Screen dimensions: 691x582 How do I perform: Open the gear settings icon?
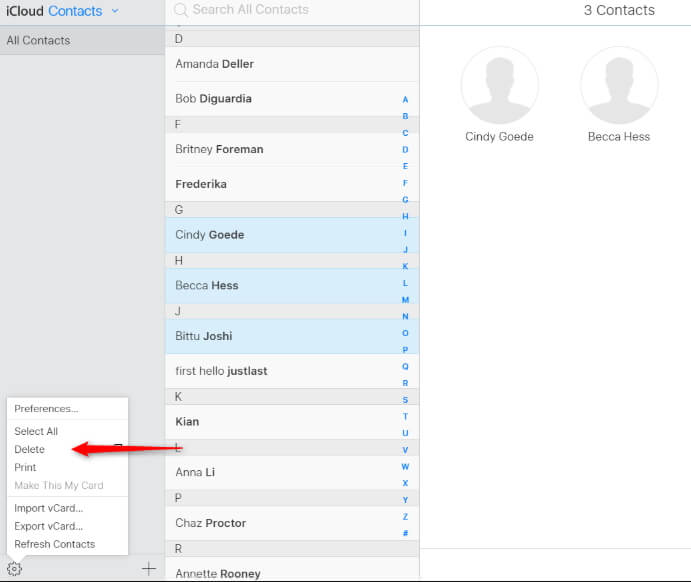pos(14,568)
